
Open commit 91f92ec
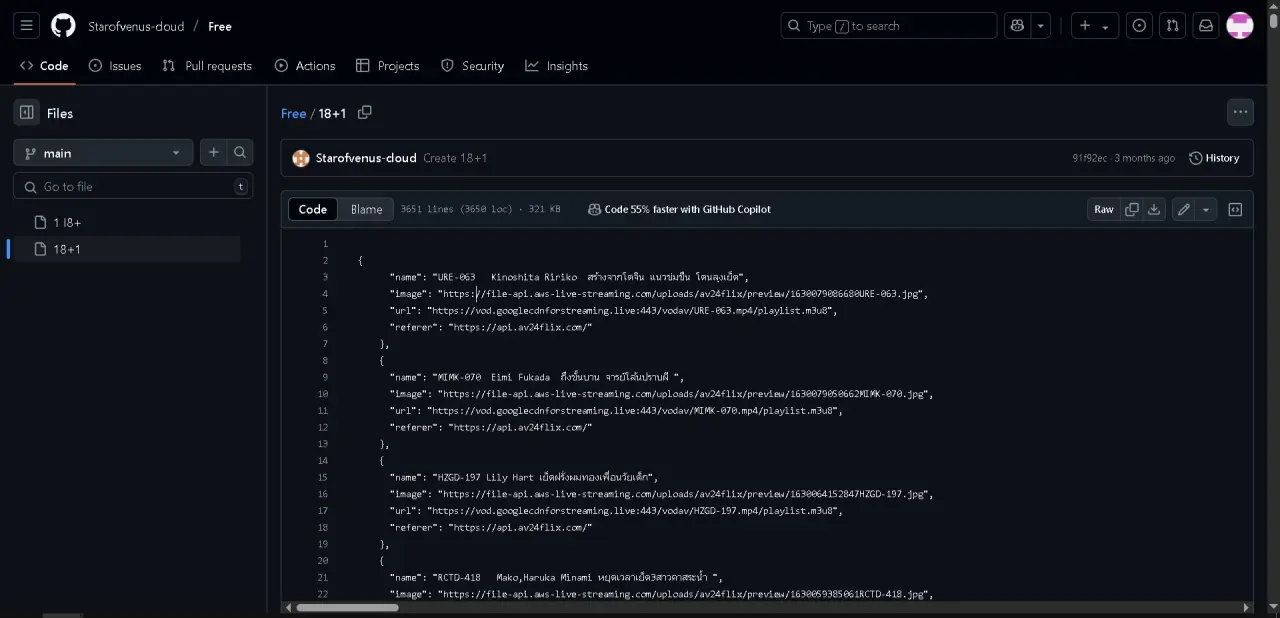point(1089,158)
